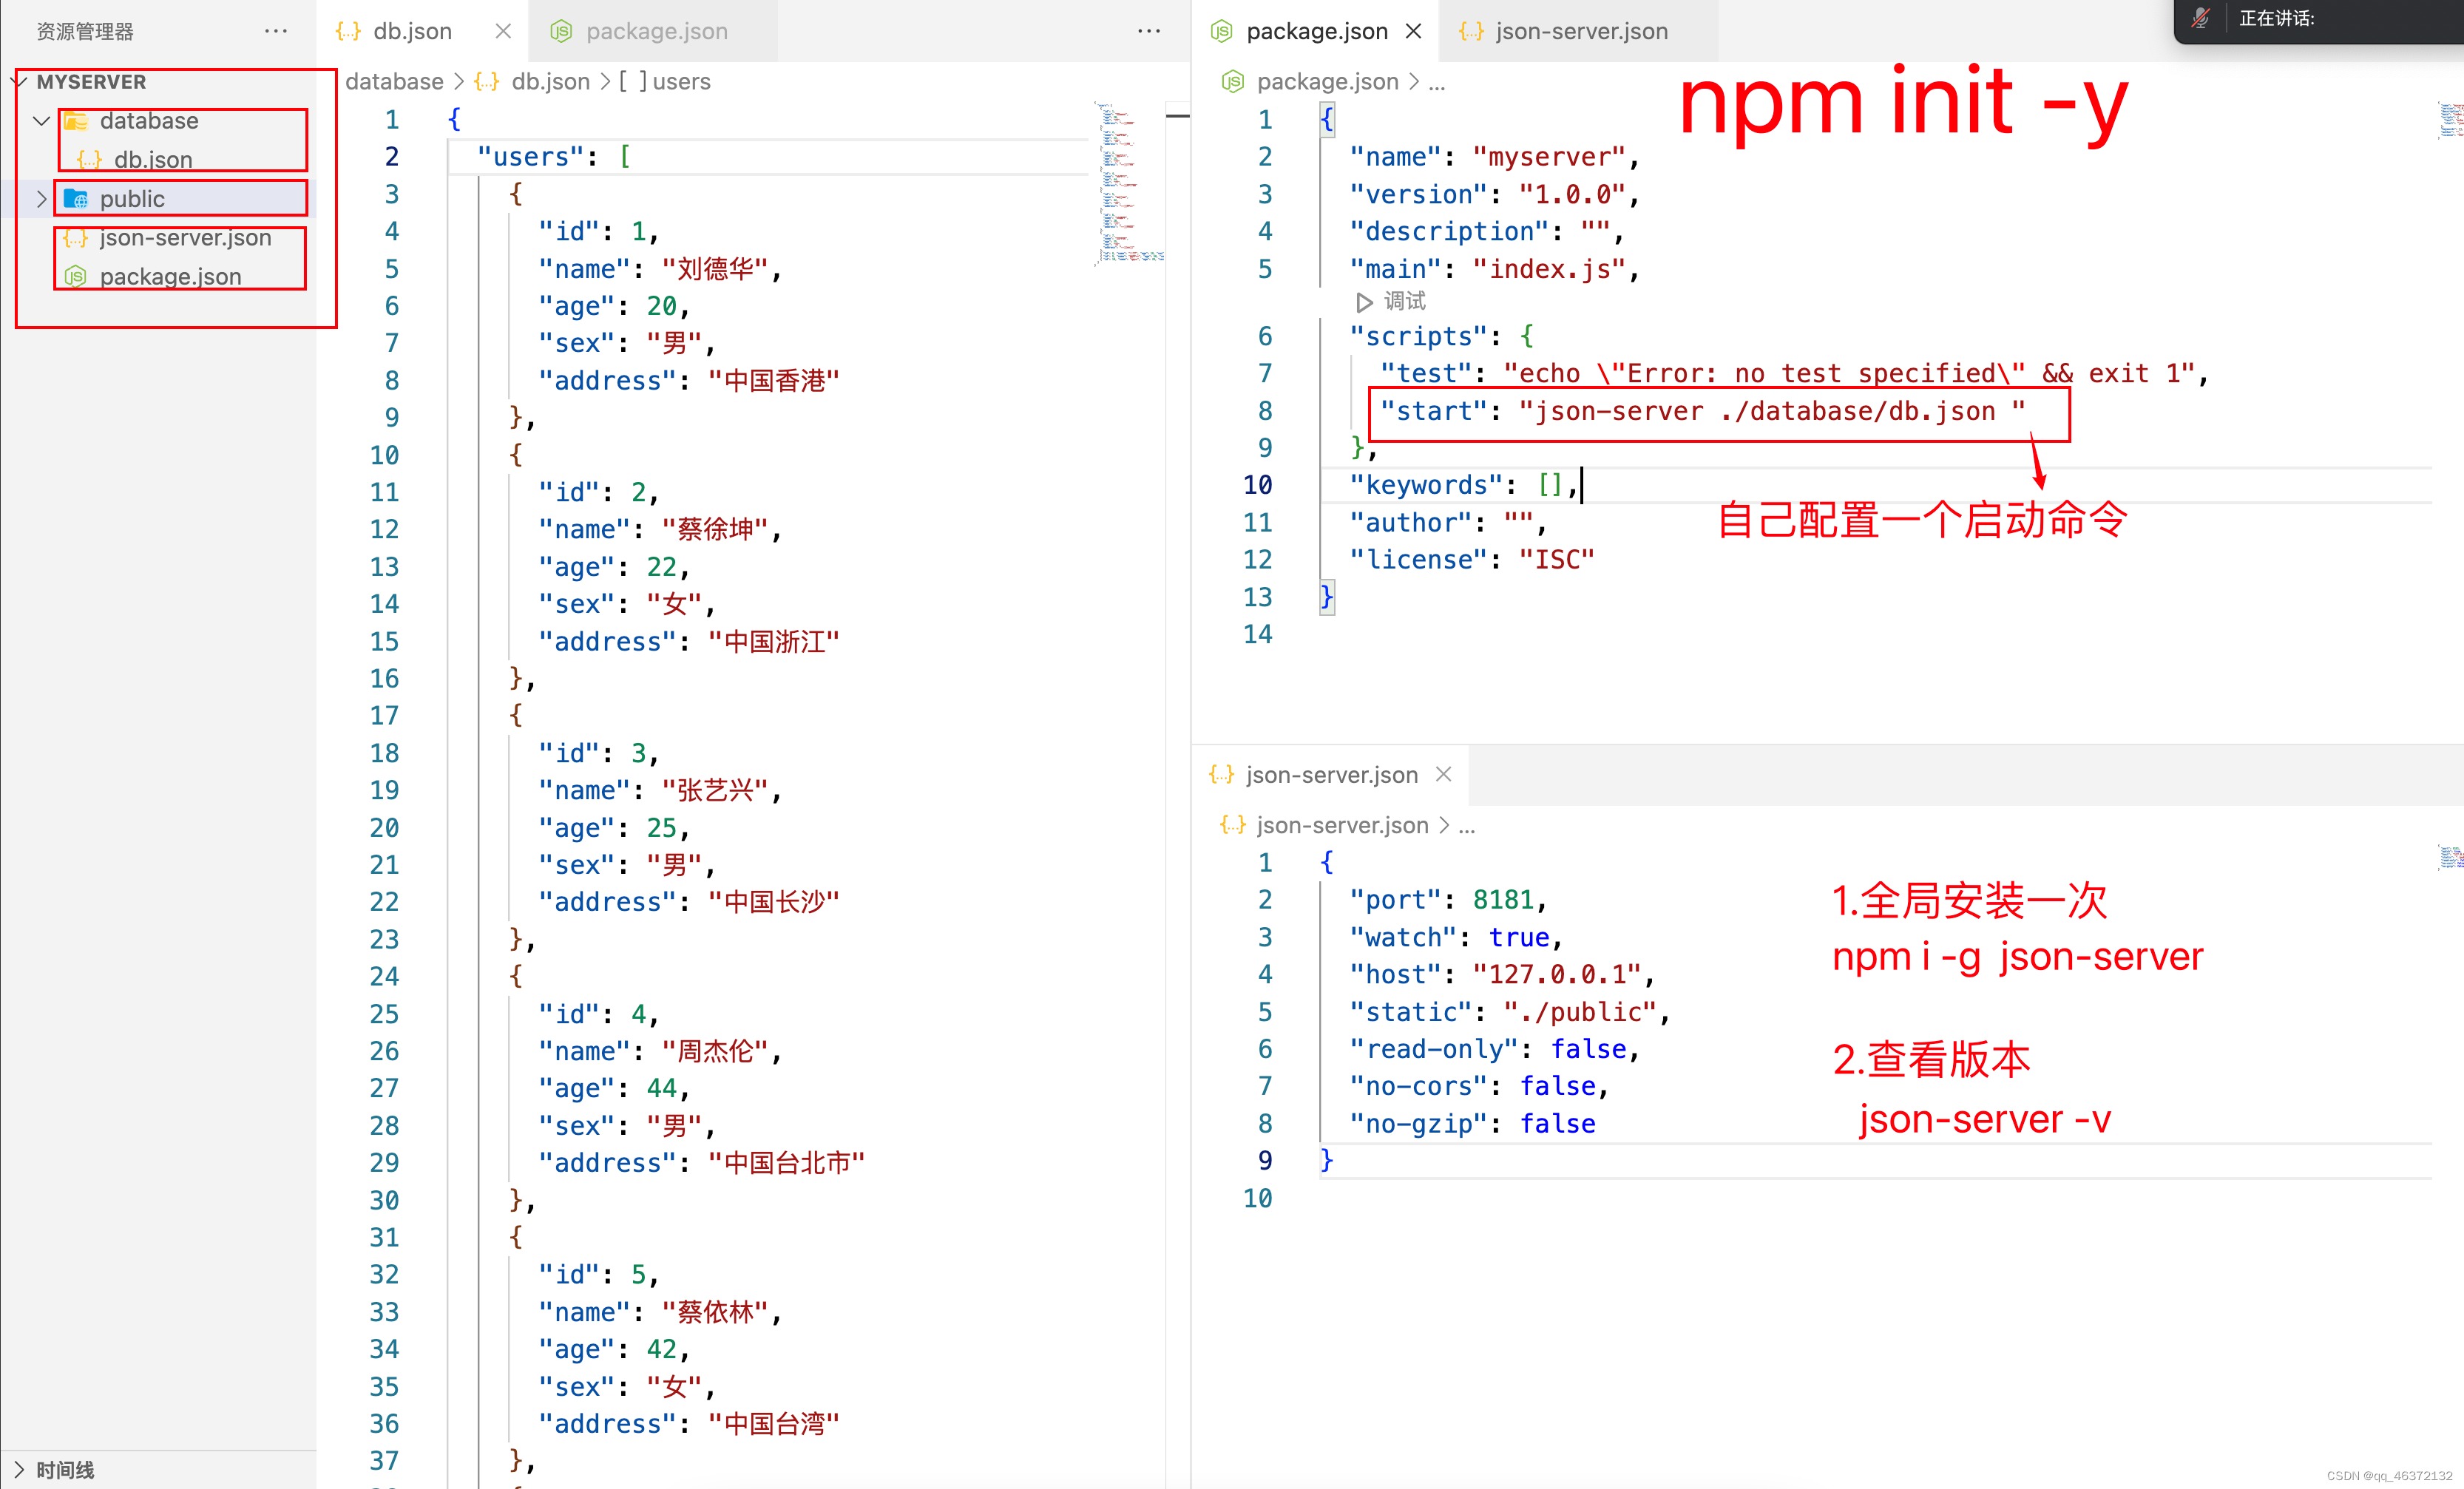
Task: Click the host value "127.0.0.1"
Action: click(1556, 975)
